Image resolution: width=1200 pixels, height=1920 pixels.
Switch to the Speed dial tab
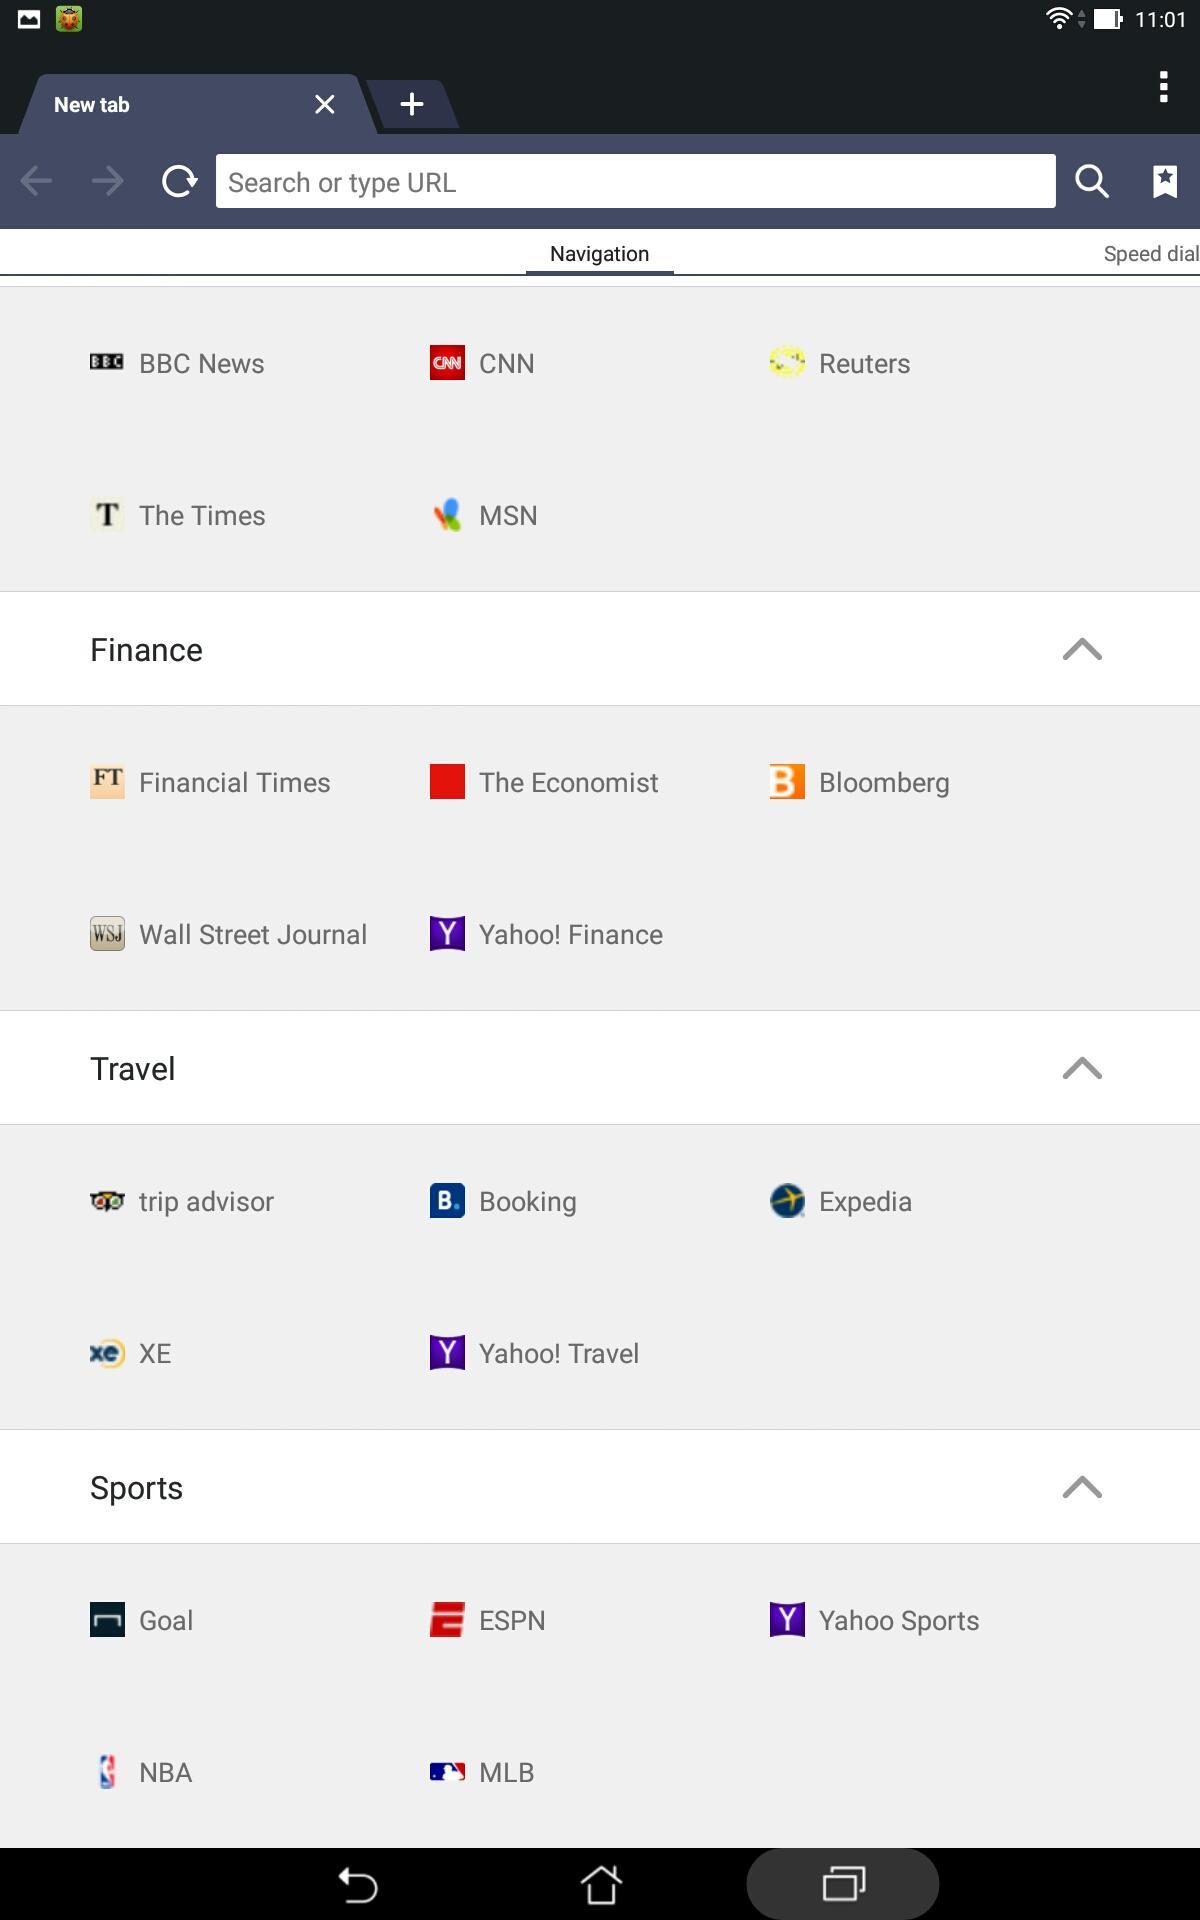[1150, 254]
